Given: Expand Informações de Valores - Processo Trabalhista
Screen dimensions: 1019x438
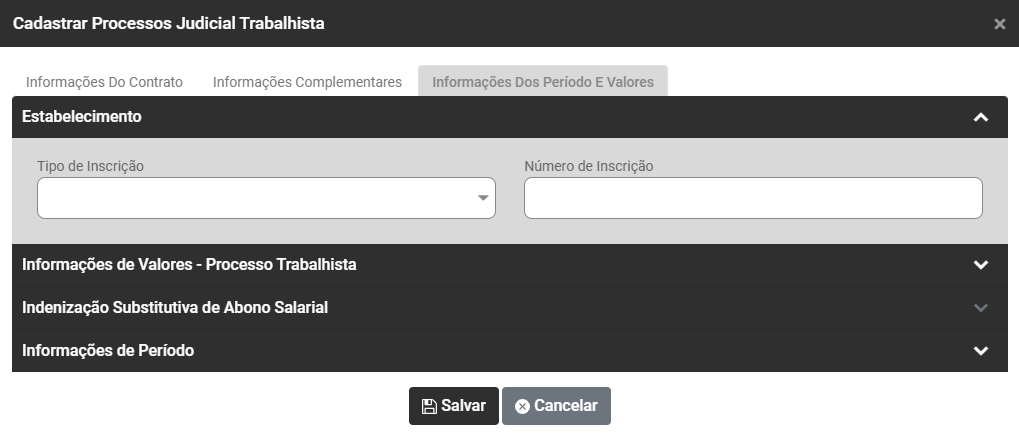Looking at the screenshot, I should pos(190,265).
